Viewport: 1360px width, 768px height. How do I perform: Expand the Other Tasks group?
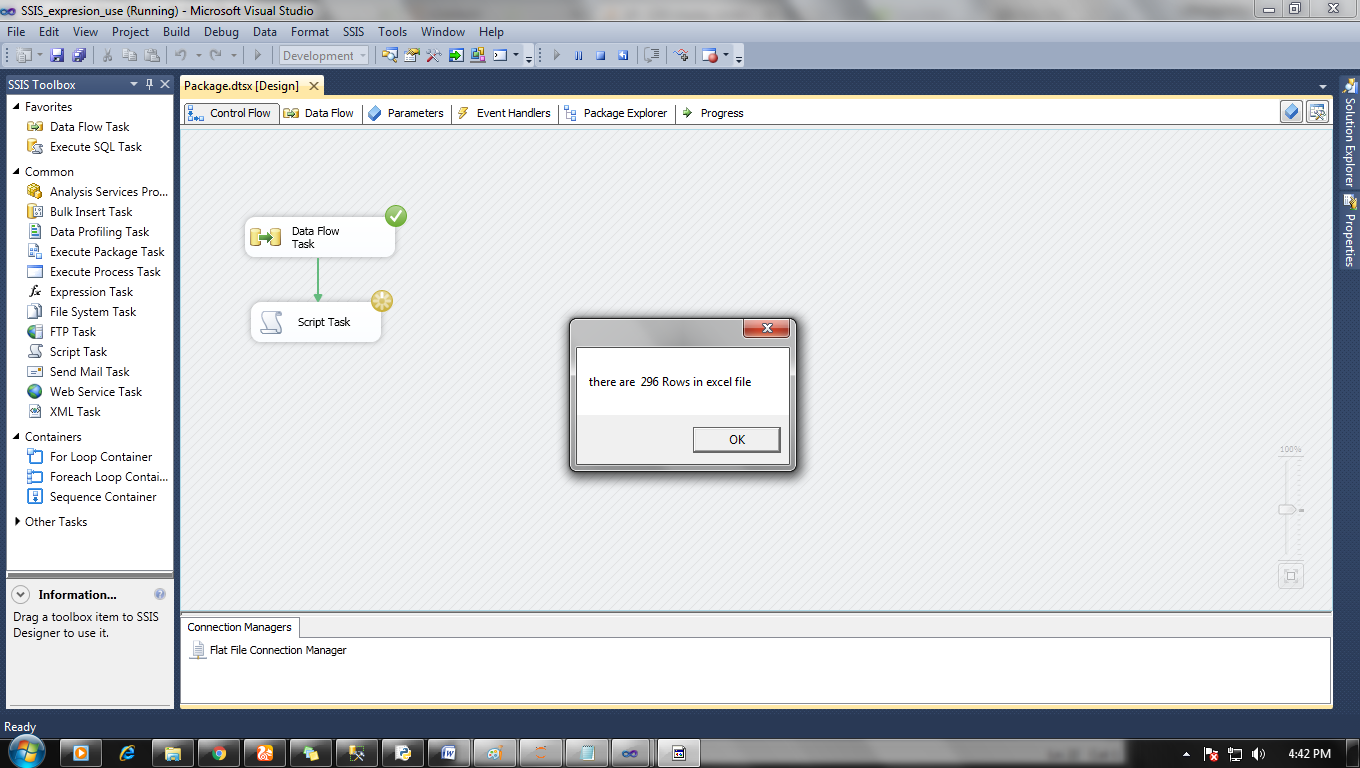pos(17,522)
